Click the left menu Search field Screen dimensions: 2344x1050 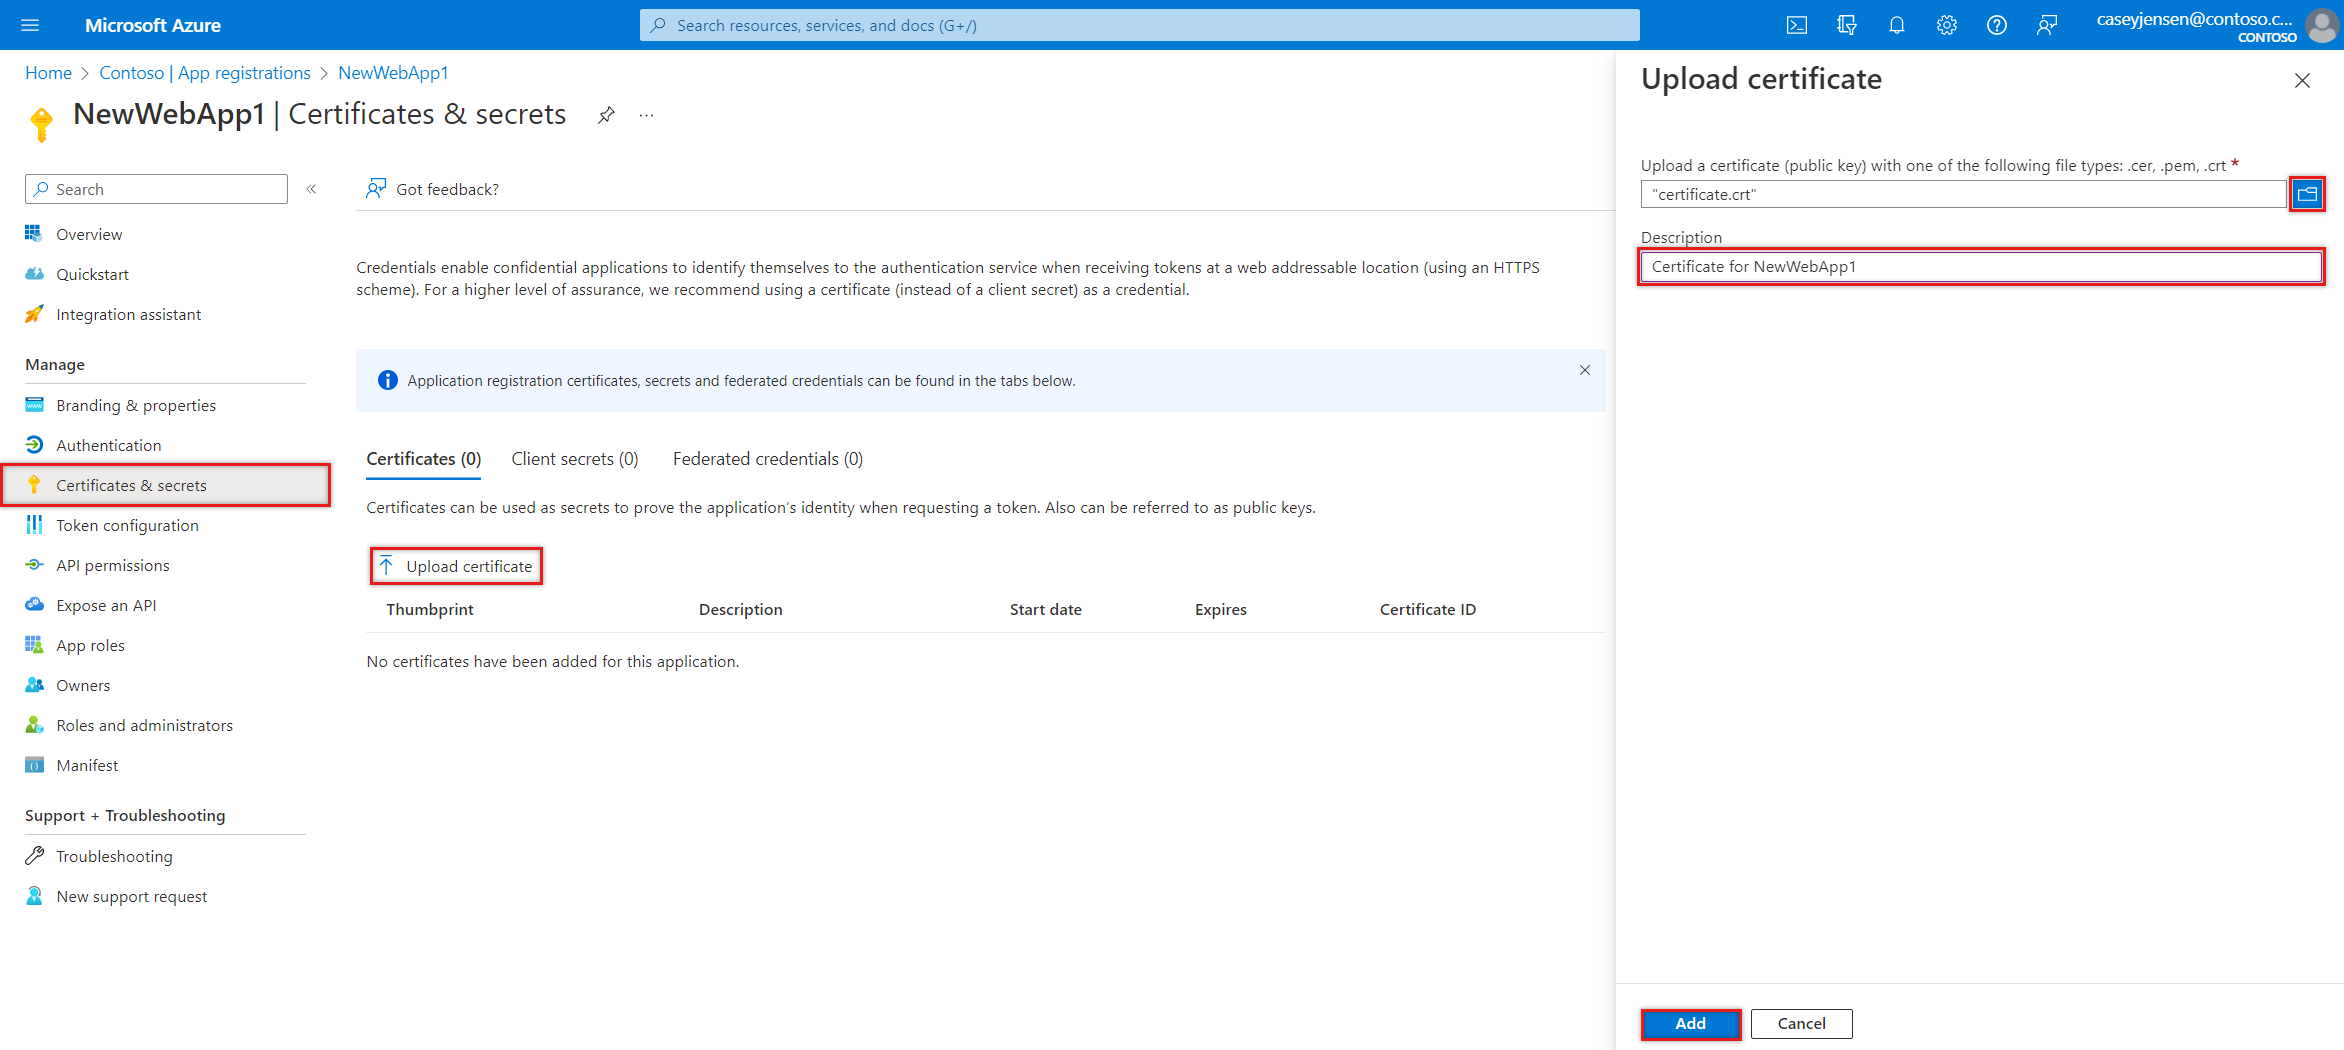156,189
